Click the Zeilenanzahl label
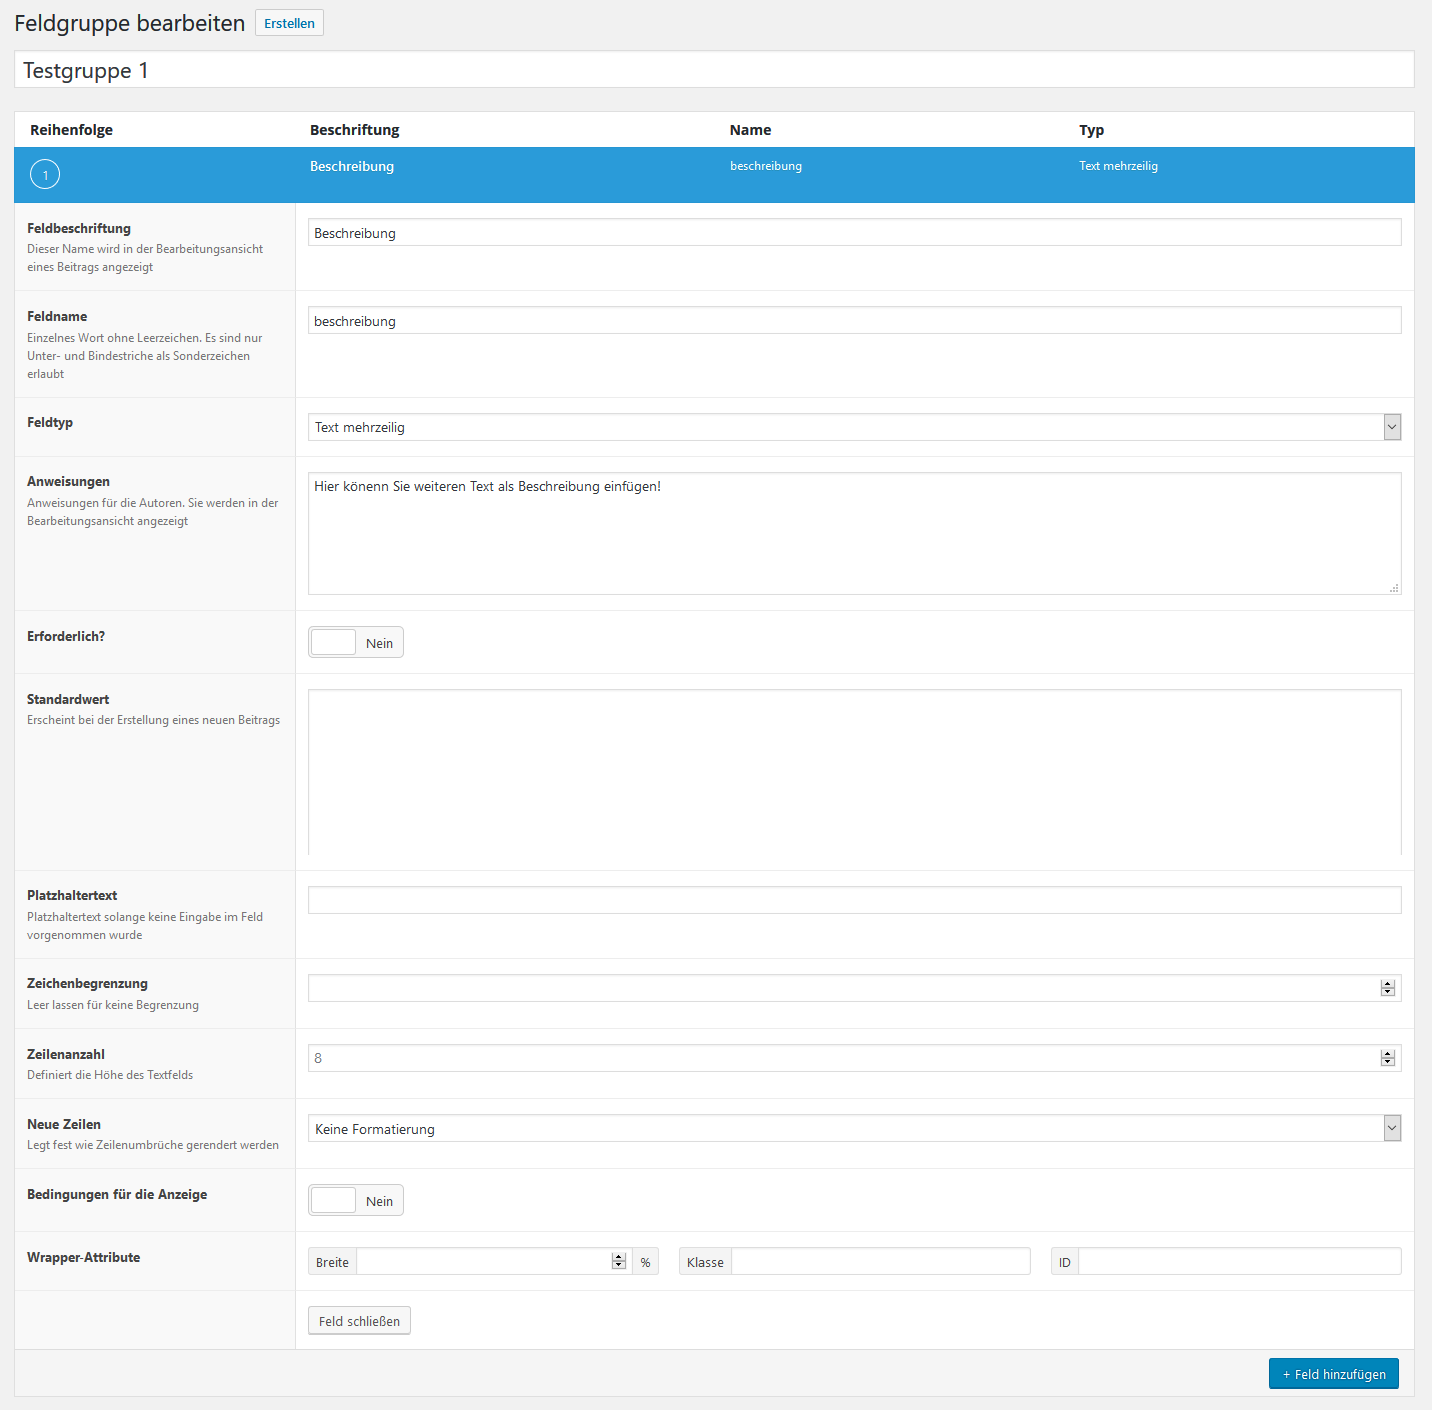Viewport: 1432px width, 1410px height. point(66,1054)
